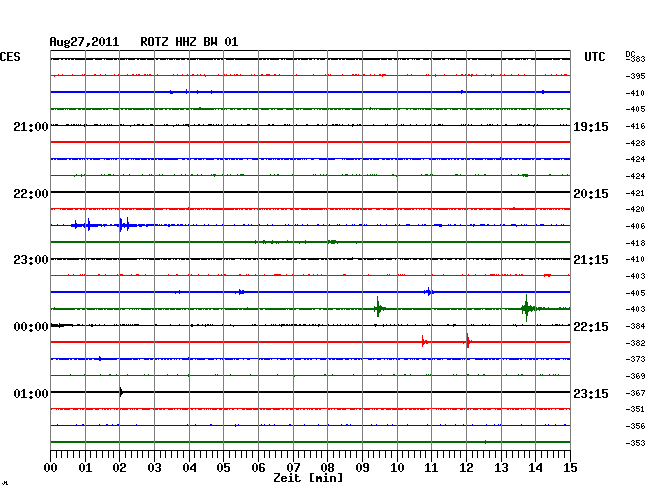Click the 23:15 UTC time label
The image size is (650, 494).
pyautogui.click(x=591, y=393)
